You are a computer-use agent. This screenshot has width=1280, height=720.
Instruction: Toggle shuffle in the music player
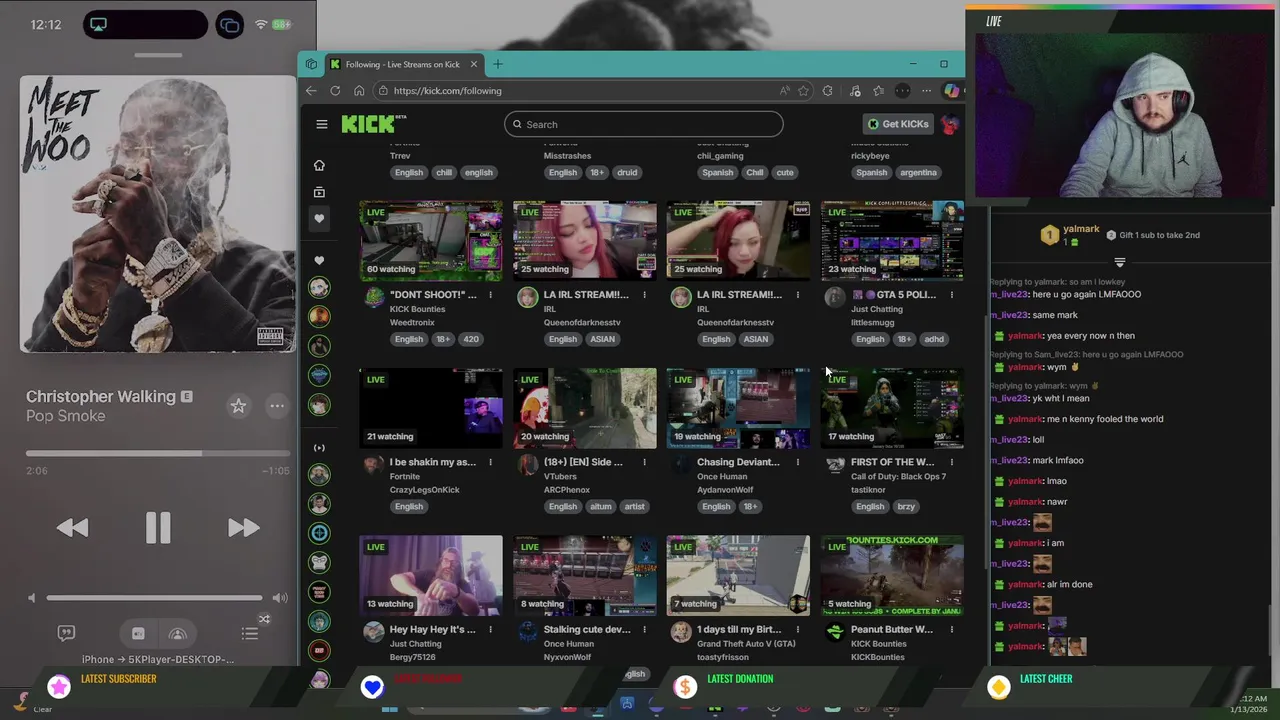tap(264, 619)
